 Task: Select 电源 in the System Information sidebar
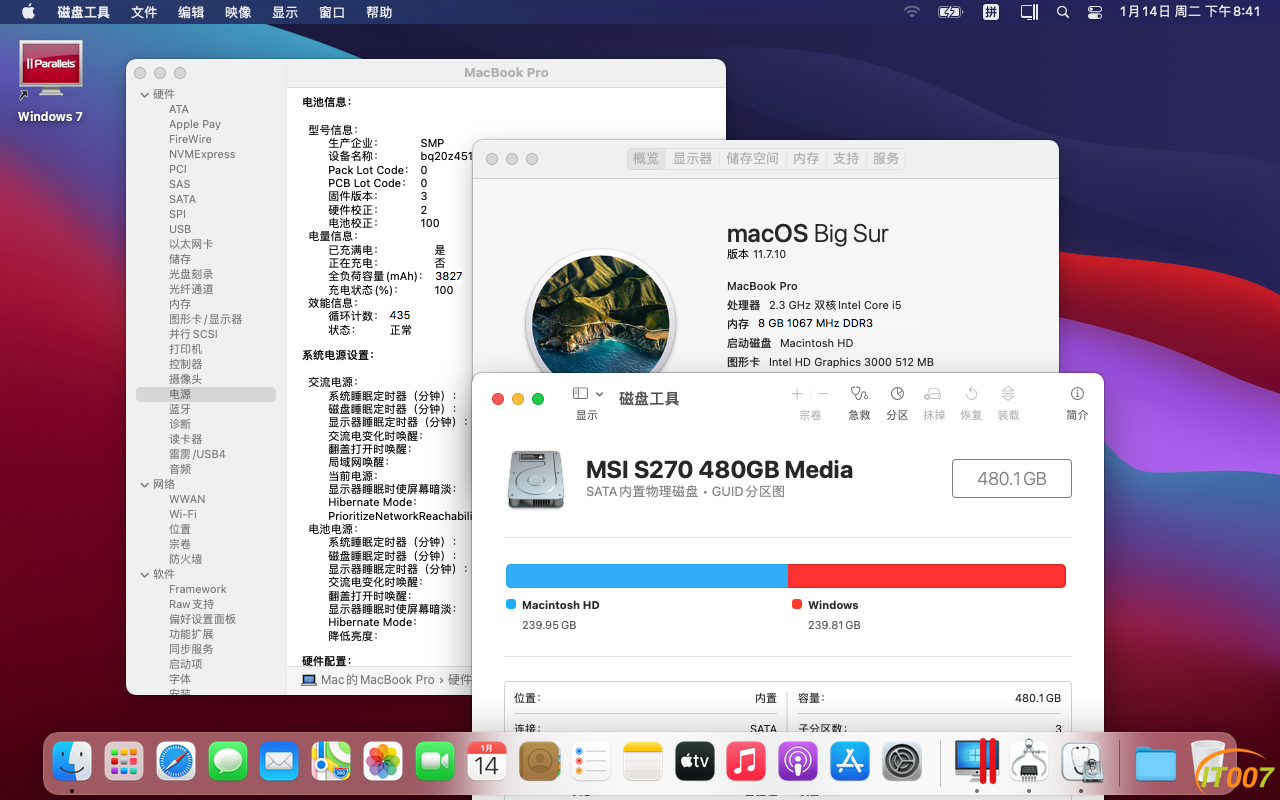pos(206,394)
